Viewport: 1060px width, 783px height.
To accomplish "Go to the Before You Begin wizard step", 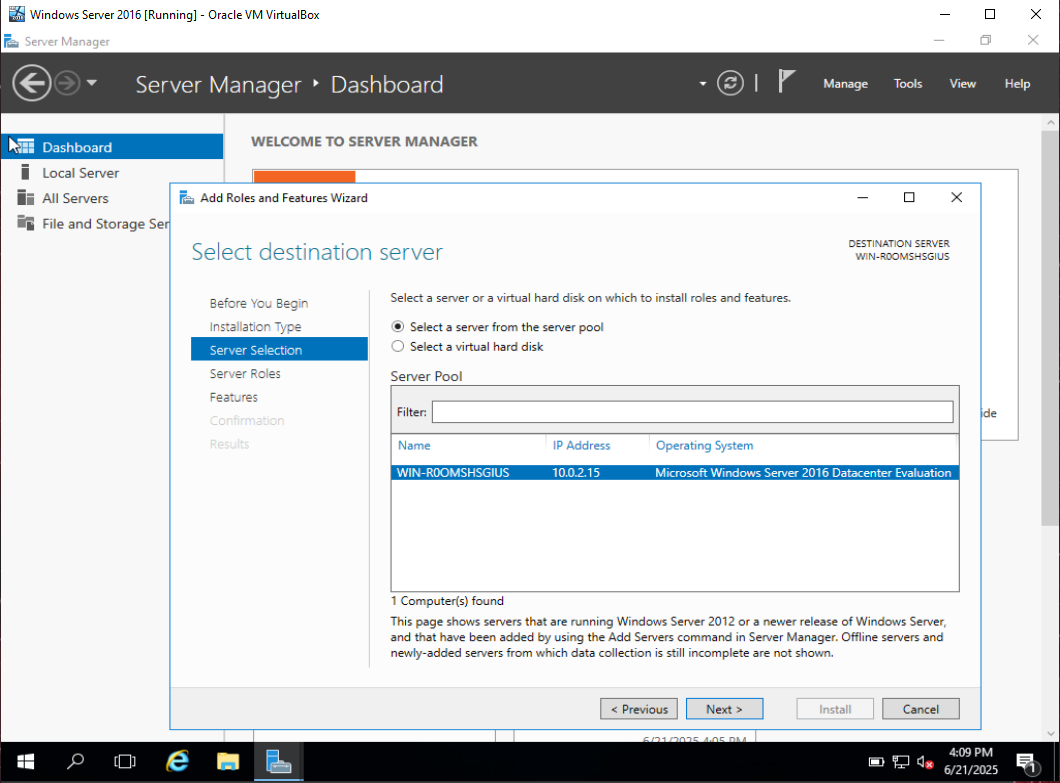I will [259, 303].
